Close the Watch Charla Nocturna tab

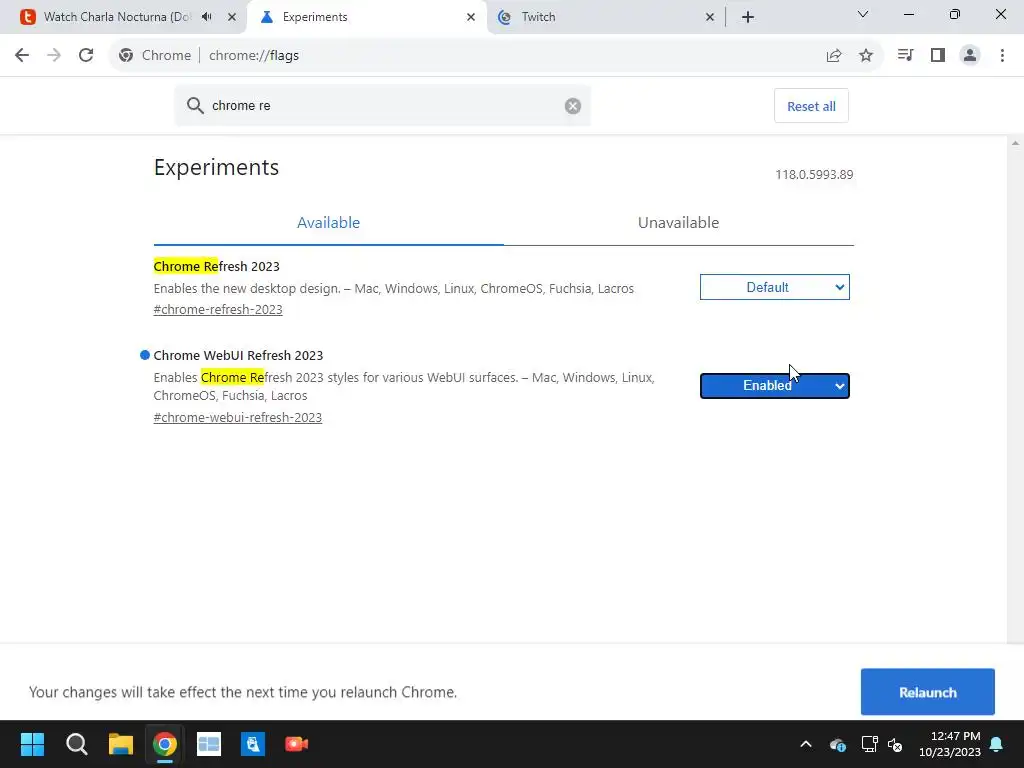232,17
